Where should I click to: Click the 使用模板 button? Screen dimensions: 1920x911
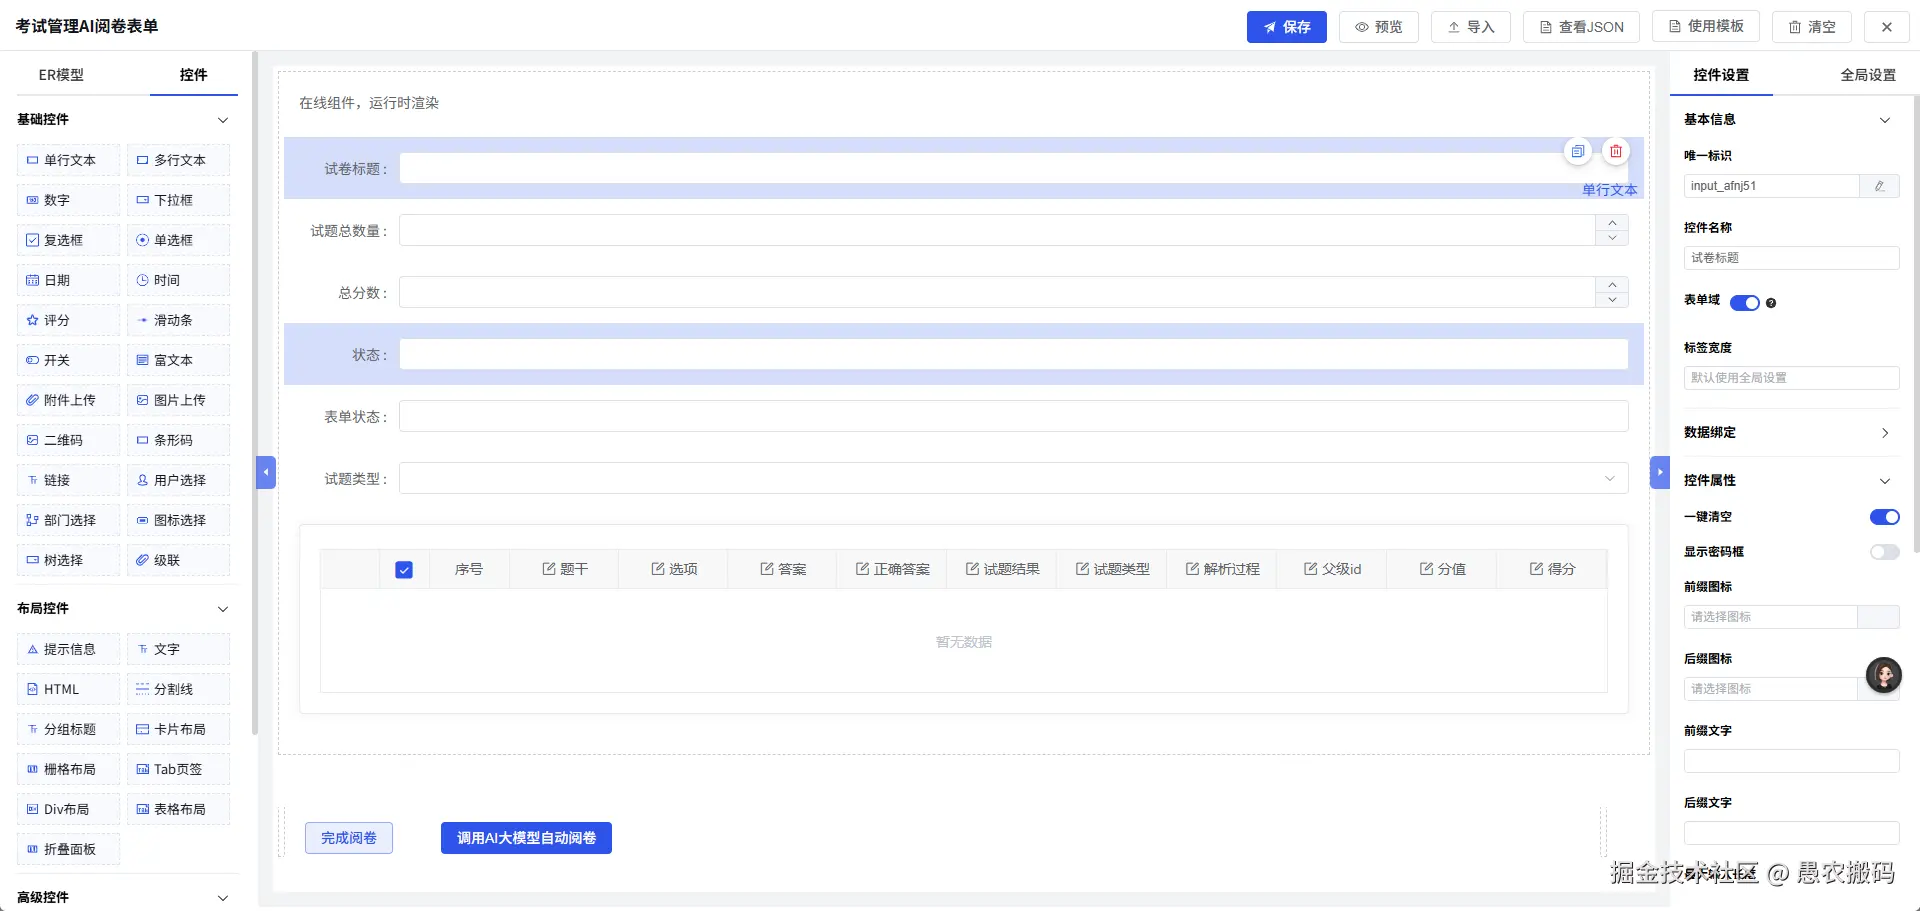(x=1706, y=27)
